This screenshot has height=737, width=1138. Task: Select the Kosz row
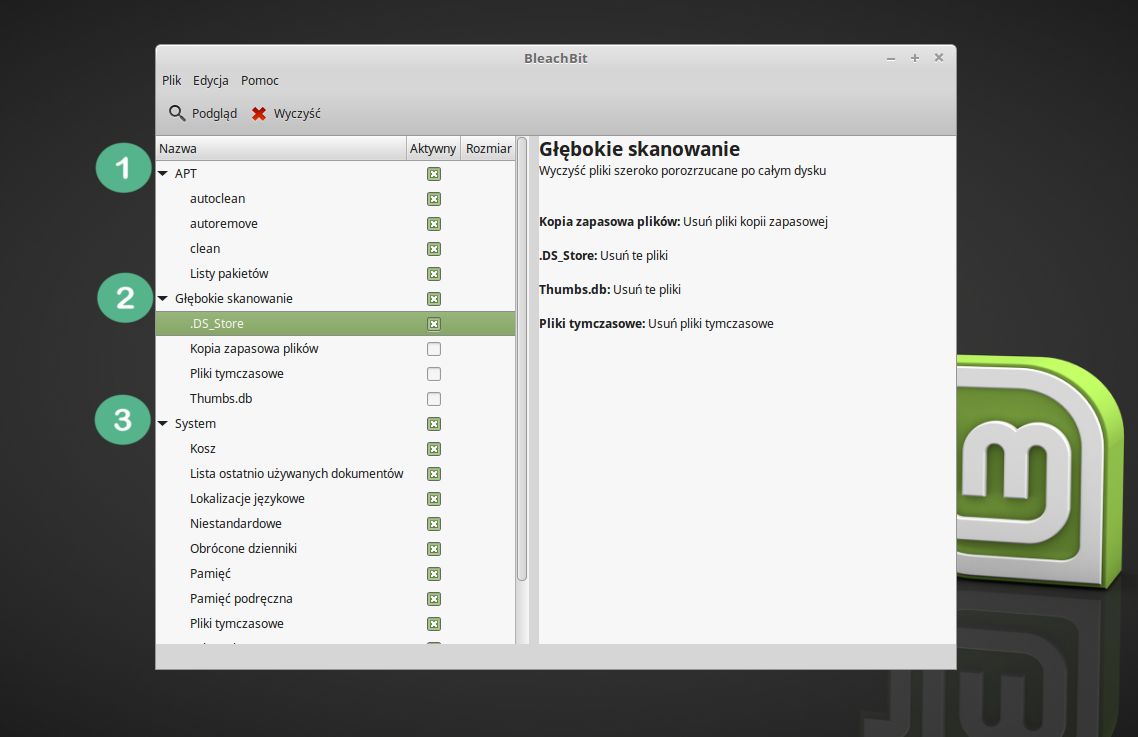tap(335, 449)
